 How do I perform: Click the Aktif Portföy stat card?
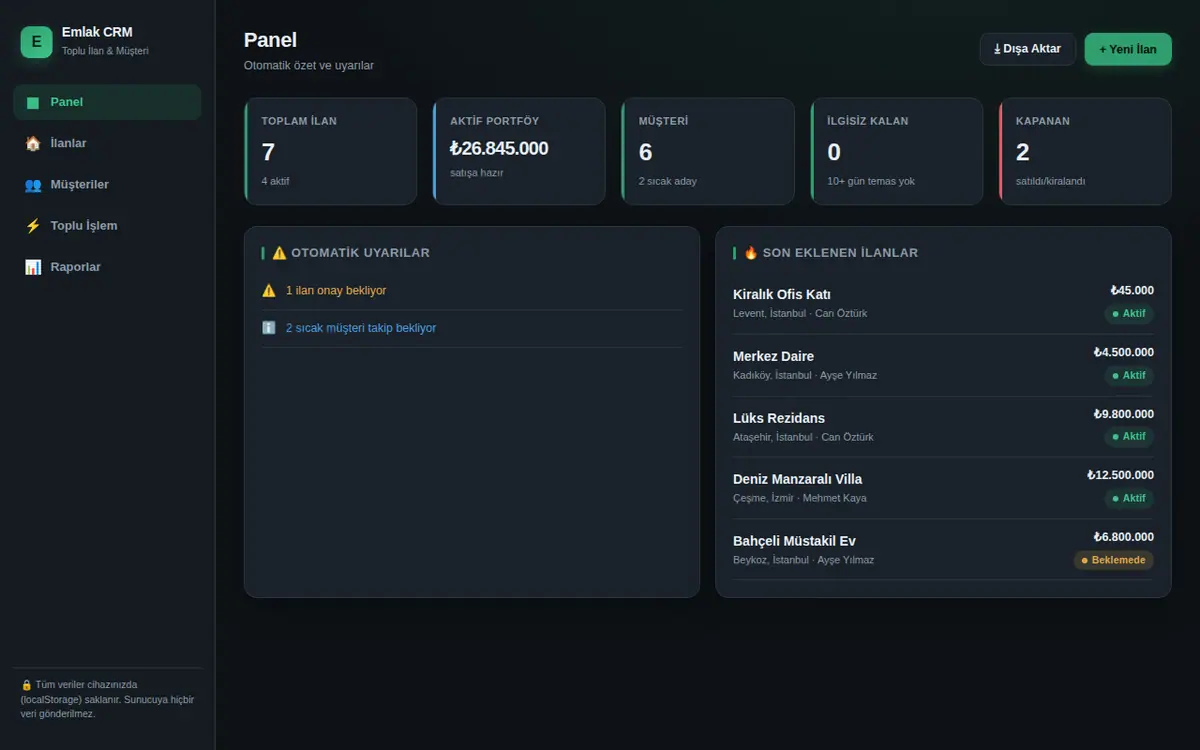(x=519, y=151)
